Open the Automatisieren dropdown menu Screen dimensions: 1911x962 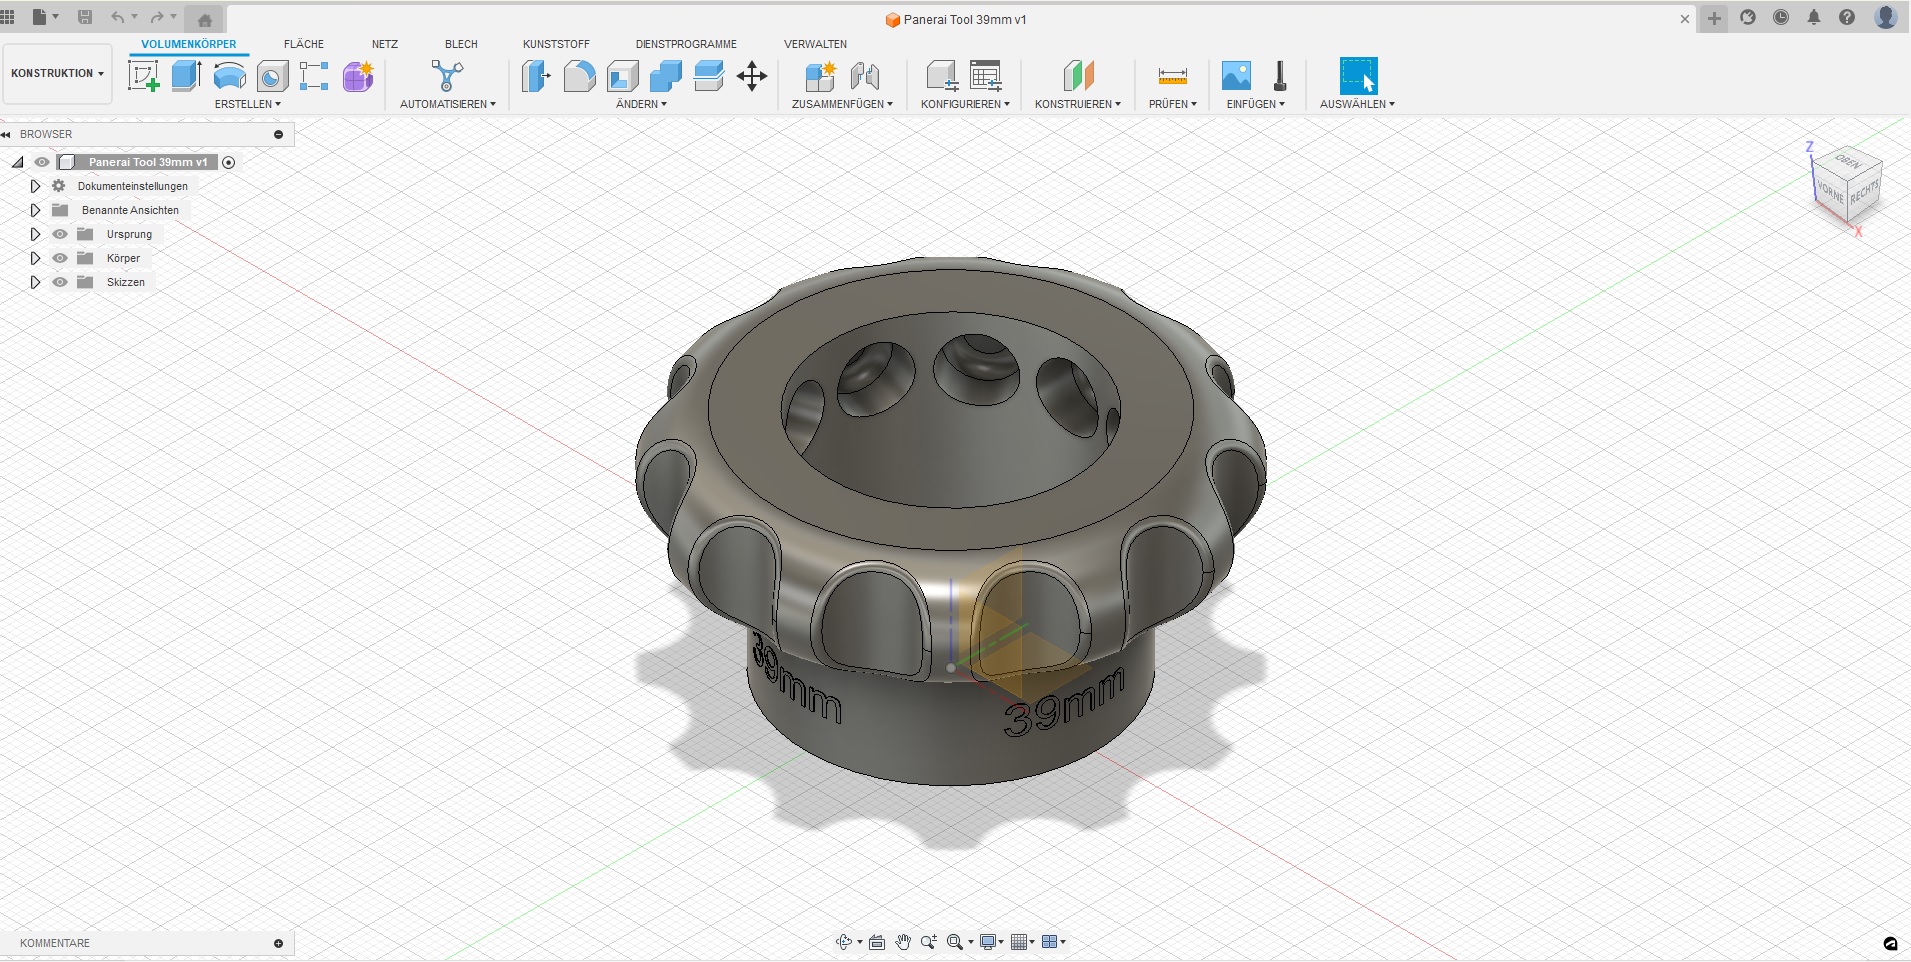point(447,104)
